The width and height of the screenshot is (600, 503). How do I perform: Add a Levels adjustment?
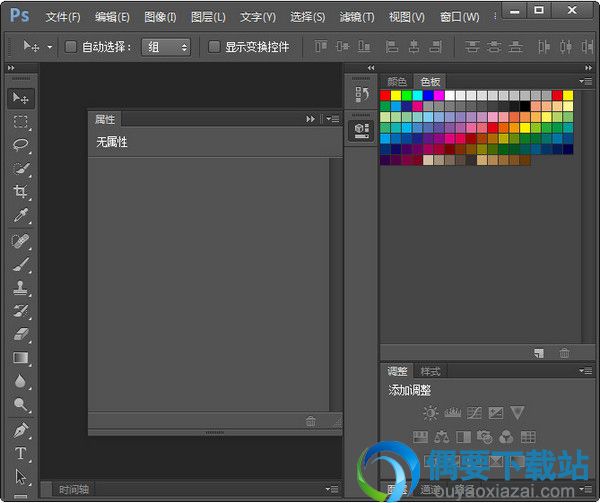453,413
